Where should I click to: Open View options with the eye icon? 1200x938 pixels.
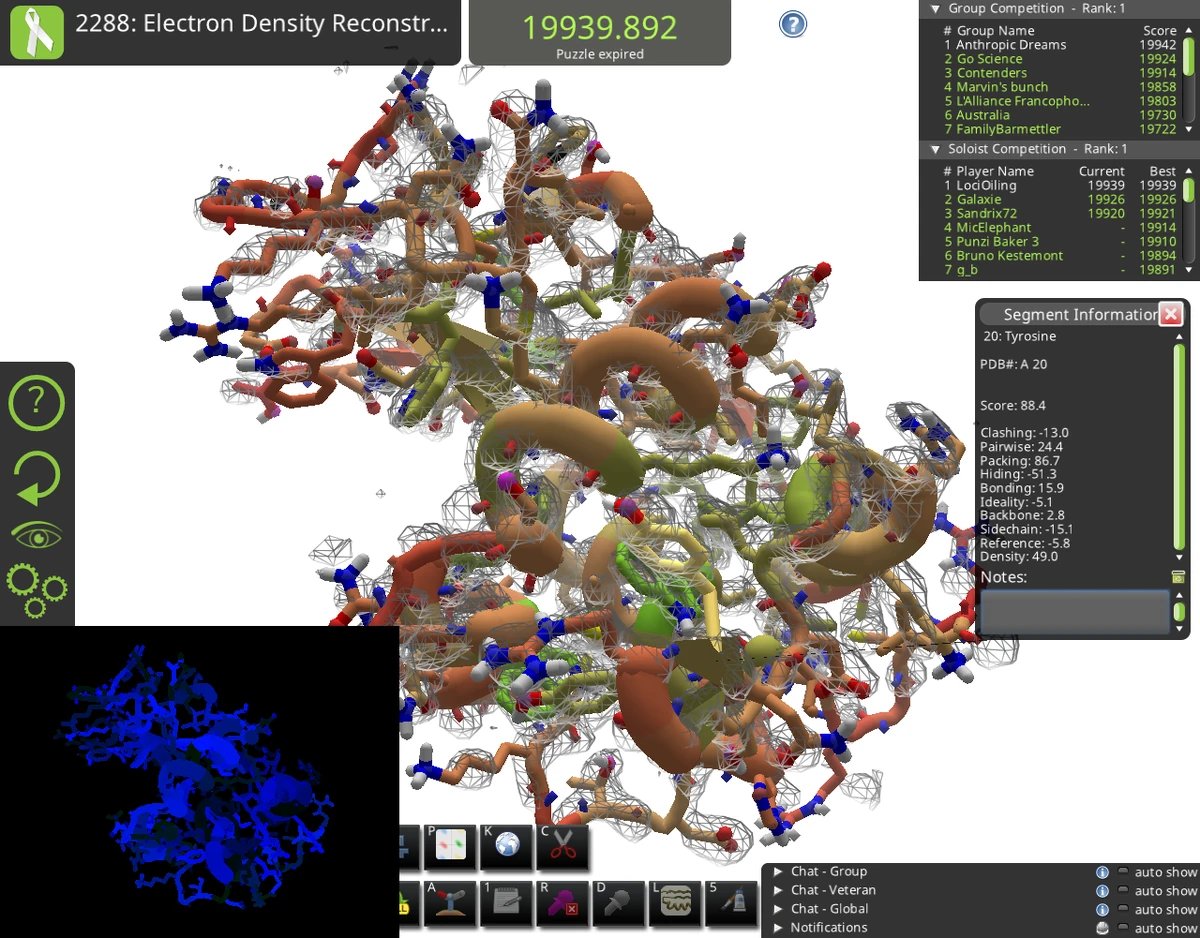37,533
